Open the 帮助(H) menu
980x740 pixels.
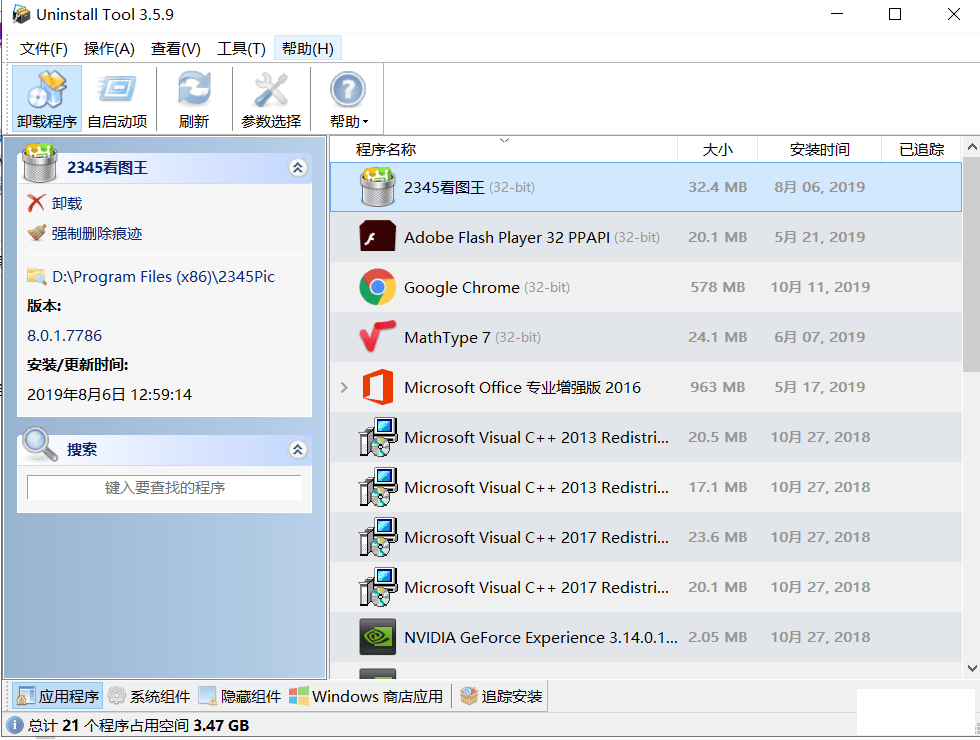tap(308, 49)
